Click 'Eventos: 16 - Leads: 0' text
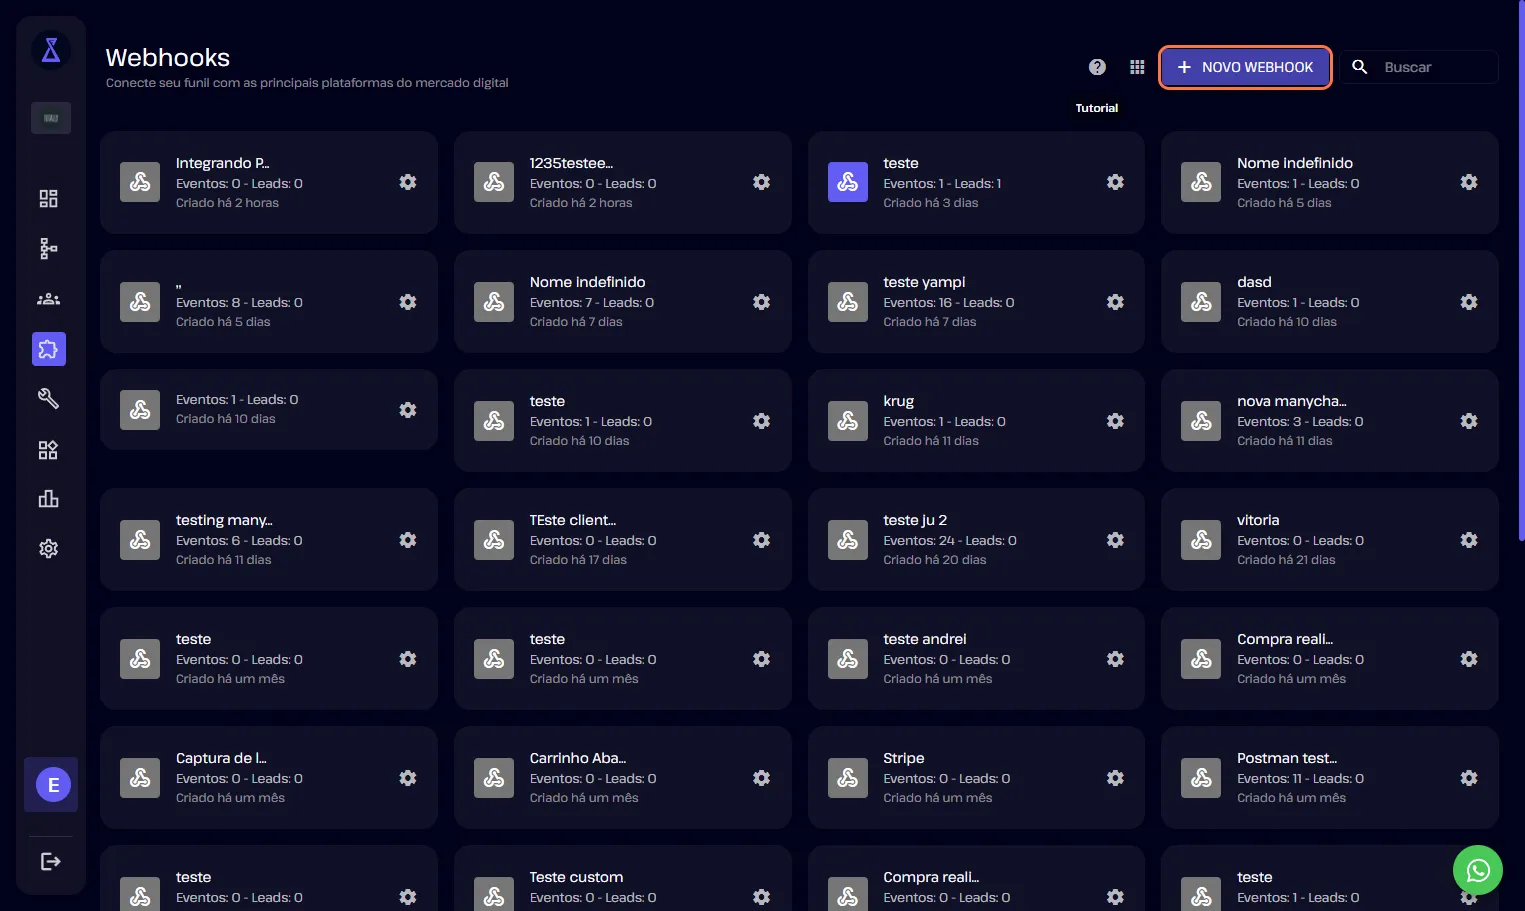 tap(949, 303)
